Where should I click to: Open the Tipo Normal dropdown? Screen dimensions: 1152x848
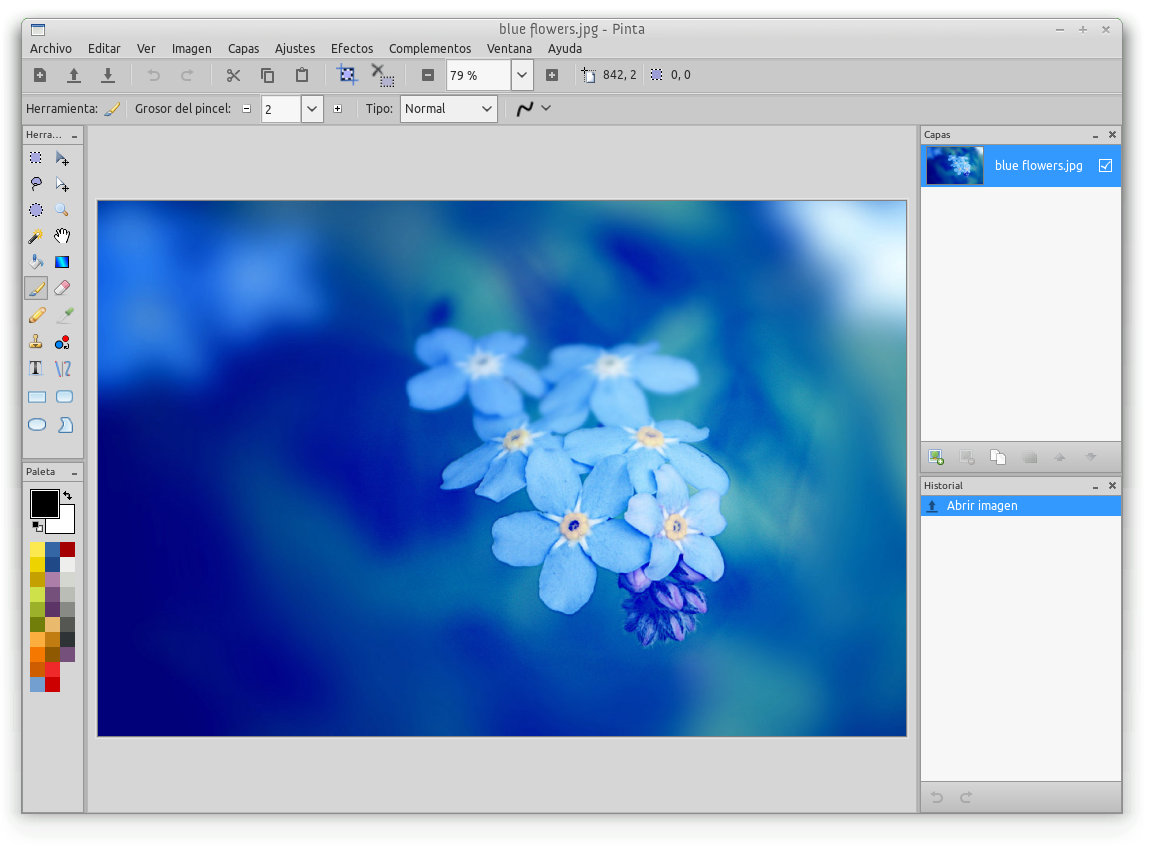click(448, 109)
